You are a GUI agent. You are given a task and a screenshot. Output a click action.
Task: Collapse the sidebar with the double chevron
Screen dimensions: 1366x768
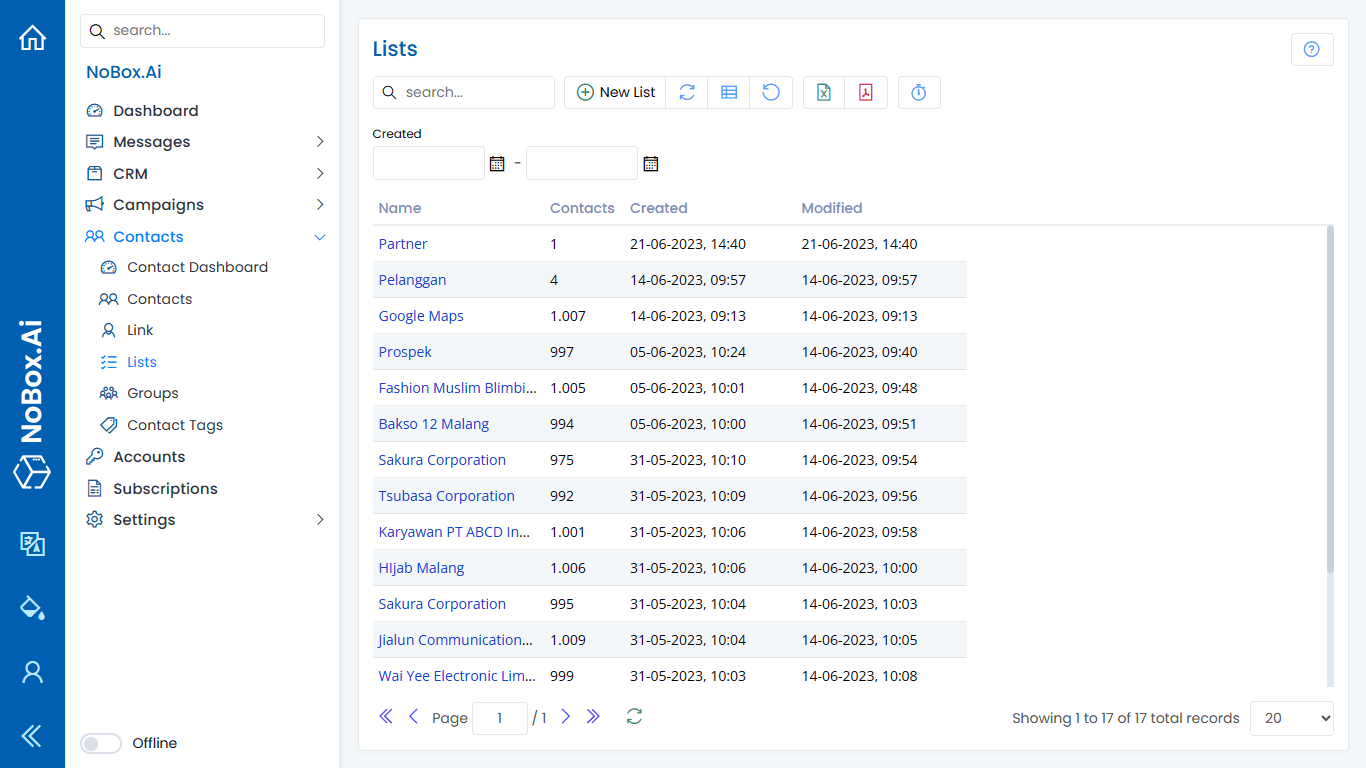pyautogui.click(x=32, y=736)
